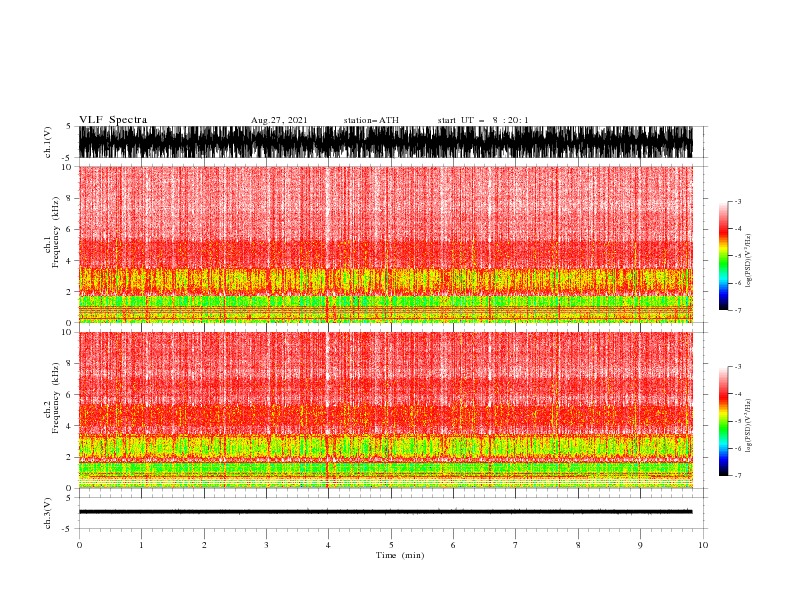Select the "start UT = 8 :20: 1" text
Screen dimensions: 792x612
pyautogui.click(x=483, y=120)
